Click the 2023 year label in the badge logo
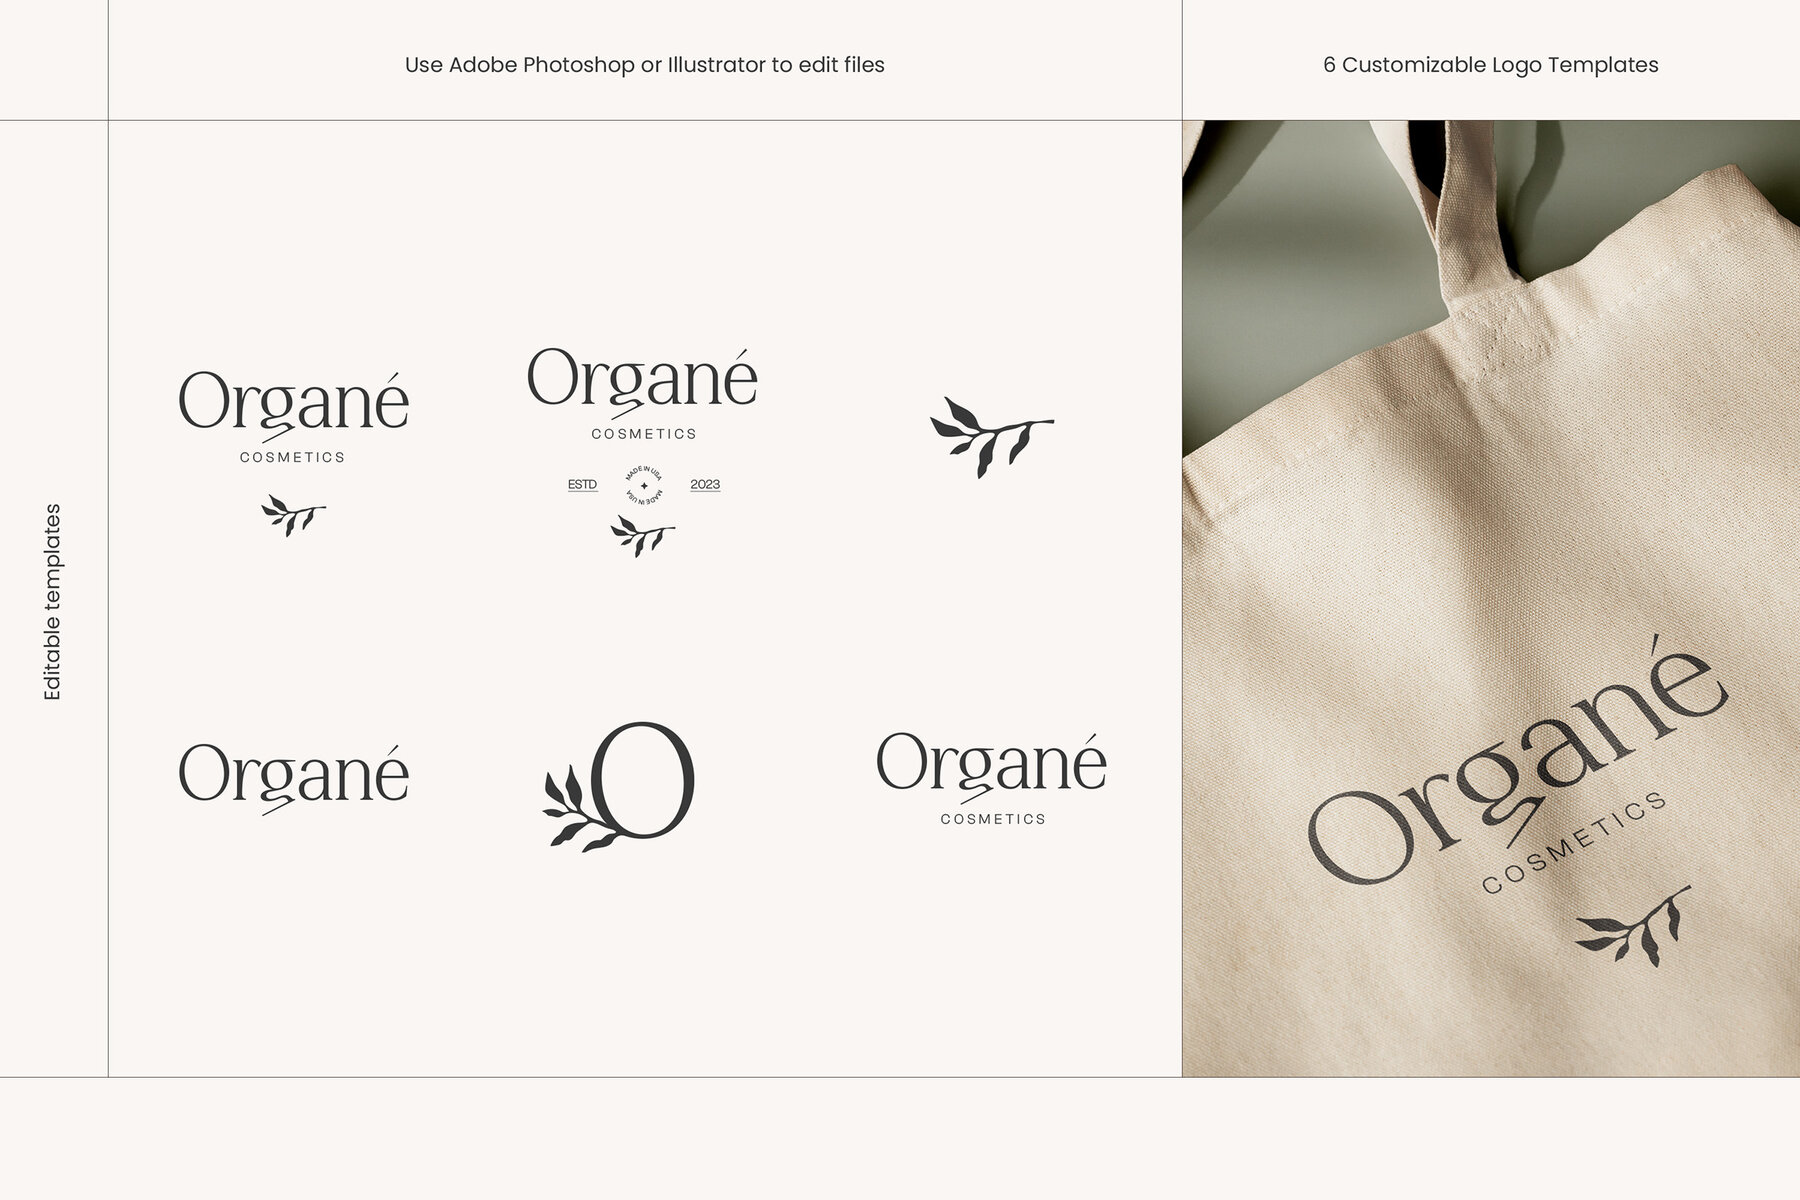The image size is (1800, 1200). [x=705, y=485]
